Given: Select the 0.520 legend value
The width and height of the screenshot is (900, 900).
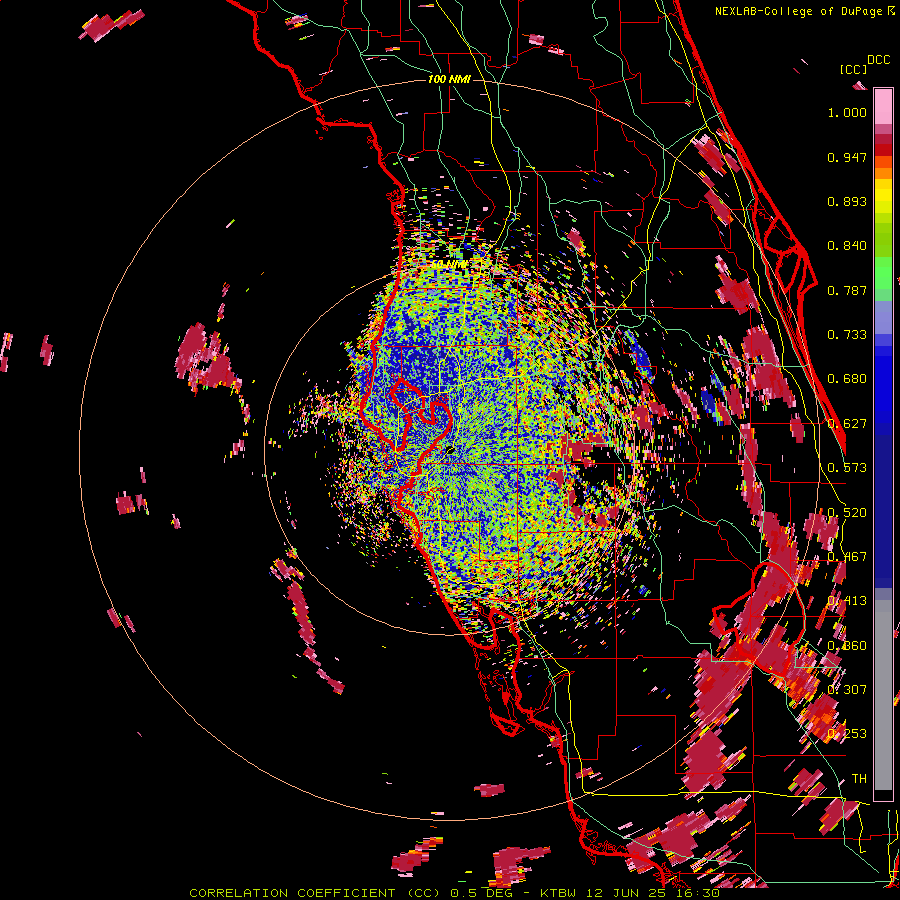Looking at the screenshot, I should (x=847, y=513).
